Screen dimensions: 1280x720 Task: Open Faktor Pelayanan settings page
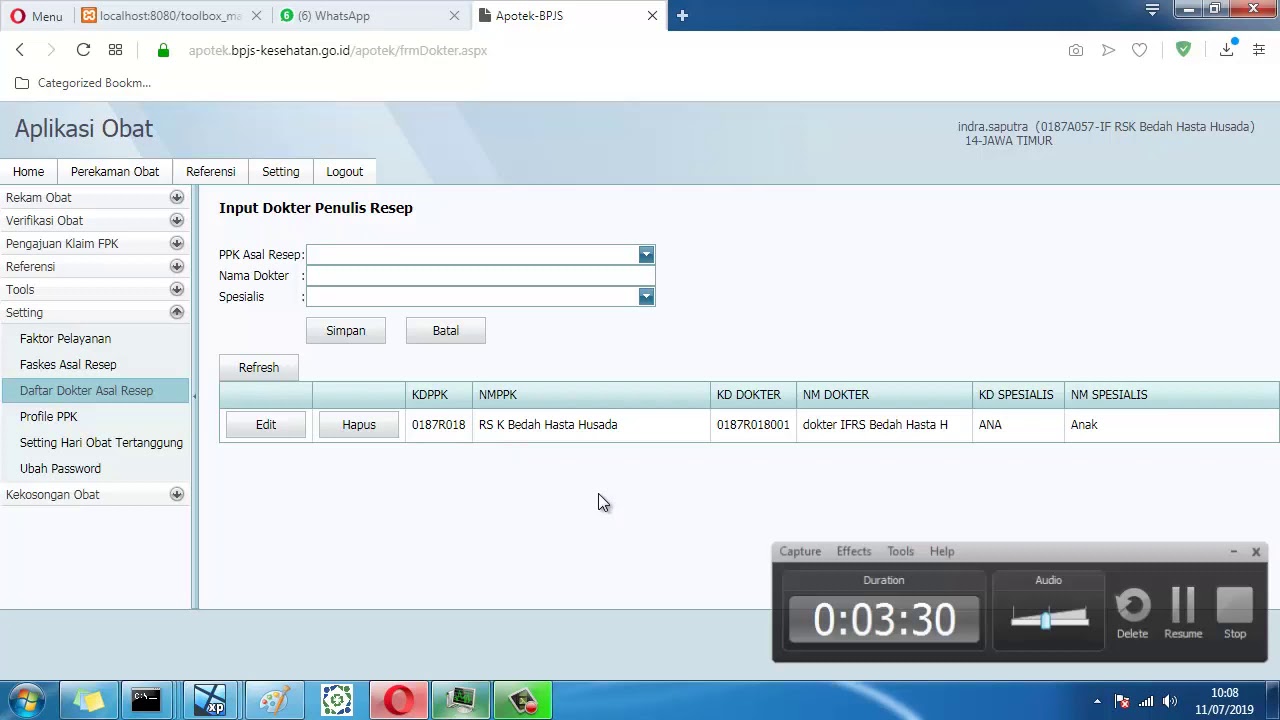point(65,339)
